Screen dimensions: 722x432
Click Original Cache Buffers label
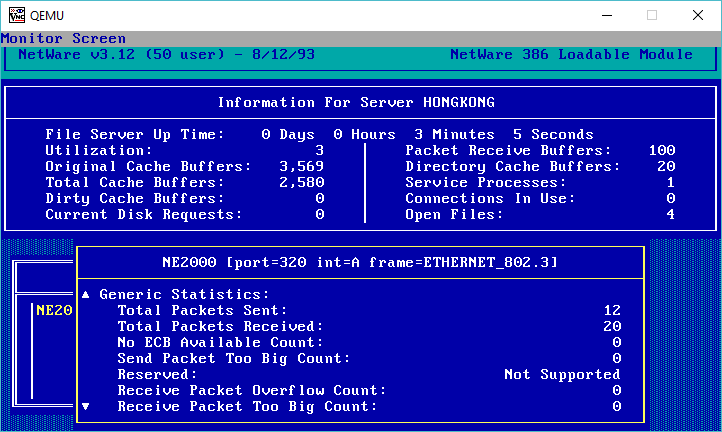point(148,166)
